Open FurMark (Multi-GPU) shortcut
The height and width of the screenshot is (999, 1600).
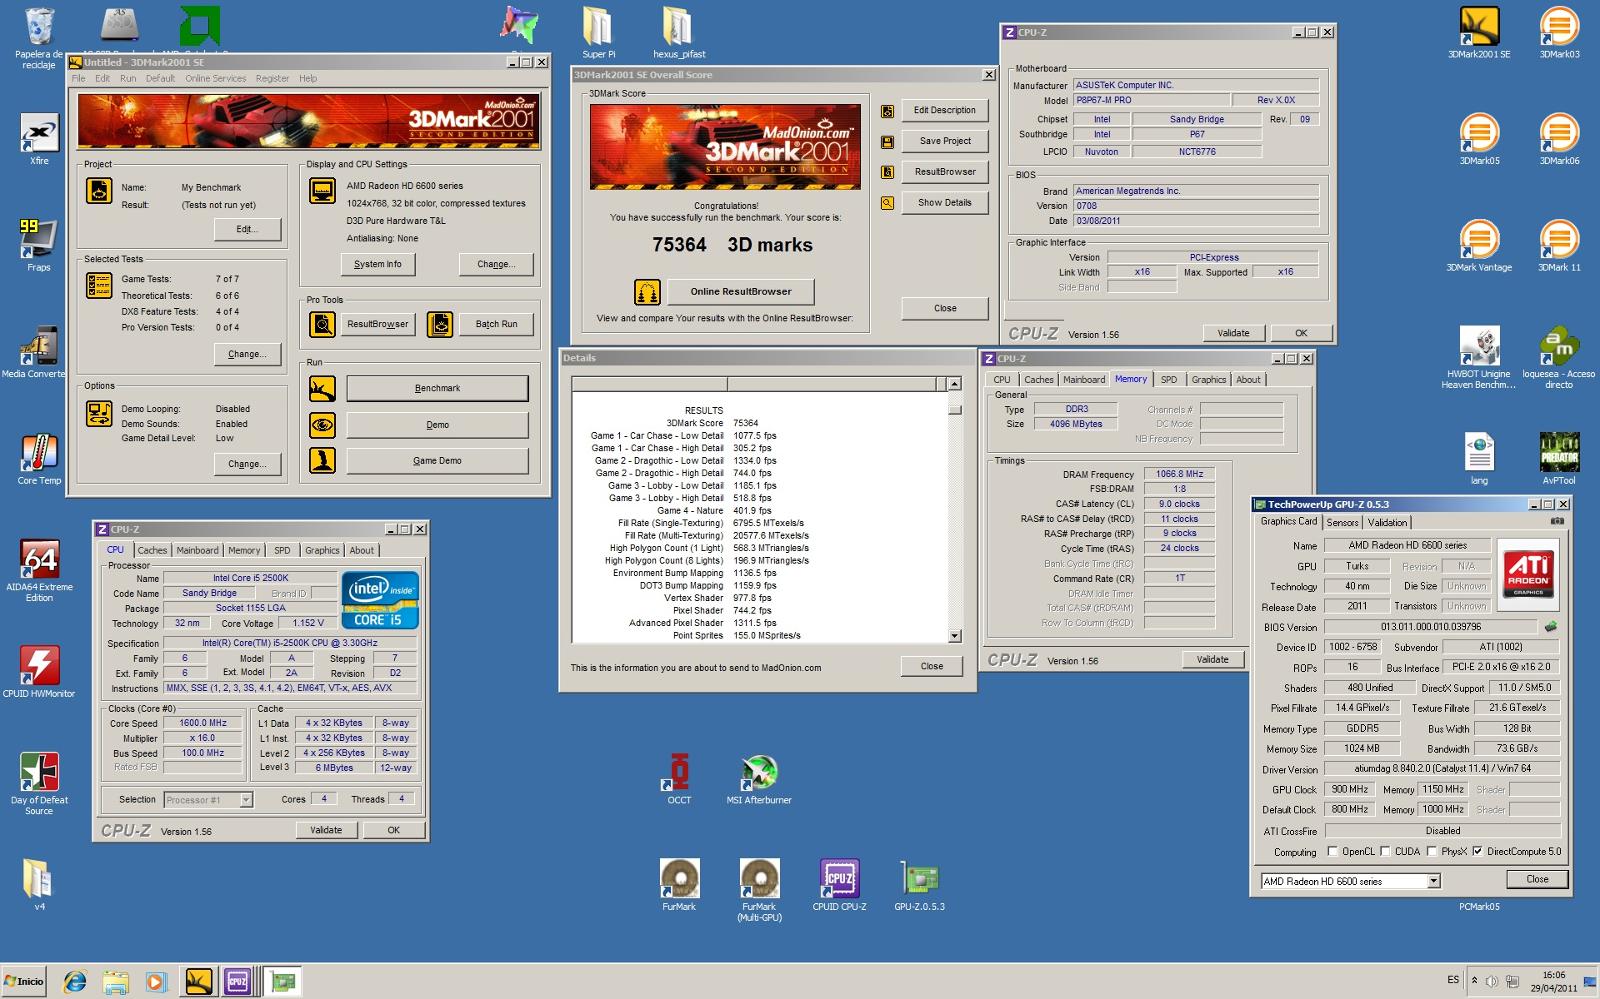[759, 889]
